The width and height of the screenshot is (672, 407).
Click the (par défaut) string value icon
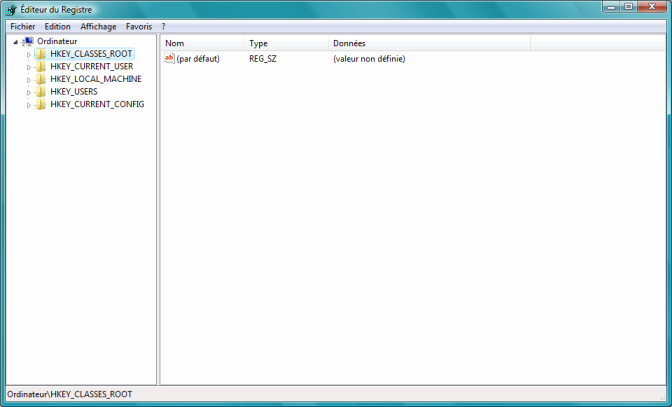tap(169, 58)
